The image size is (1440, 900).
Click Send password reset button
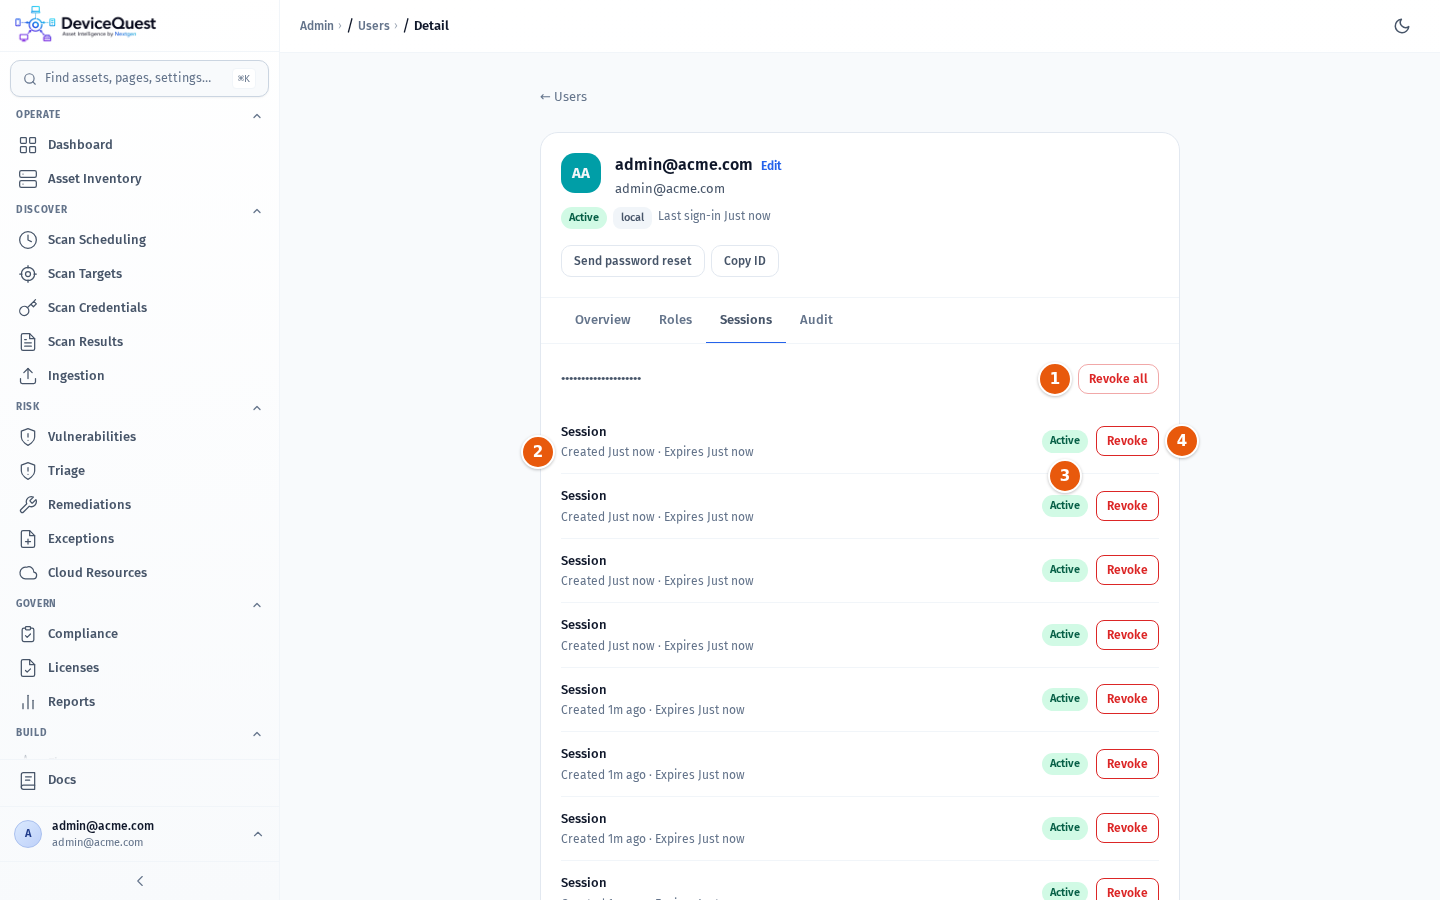633,261
